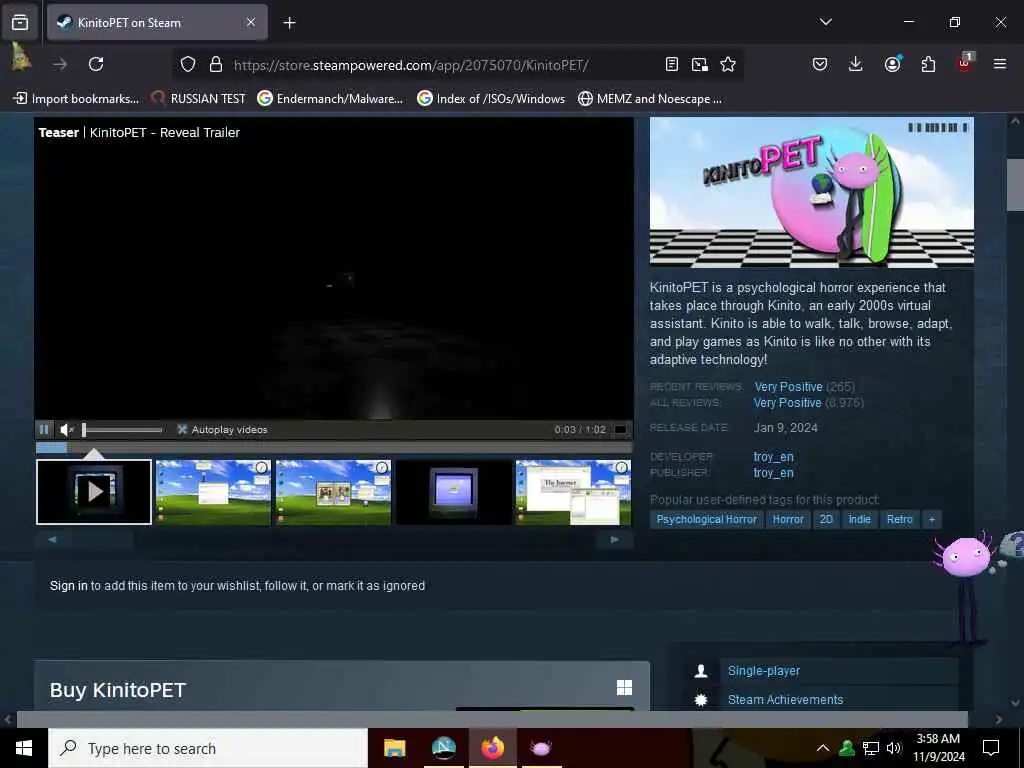Switch the trailer to fullscreen
Screen dimensions: 1024x768
click(620, 430)
